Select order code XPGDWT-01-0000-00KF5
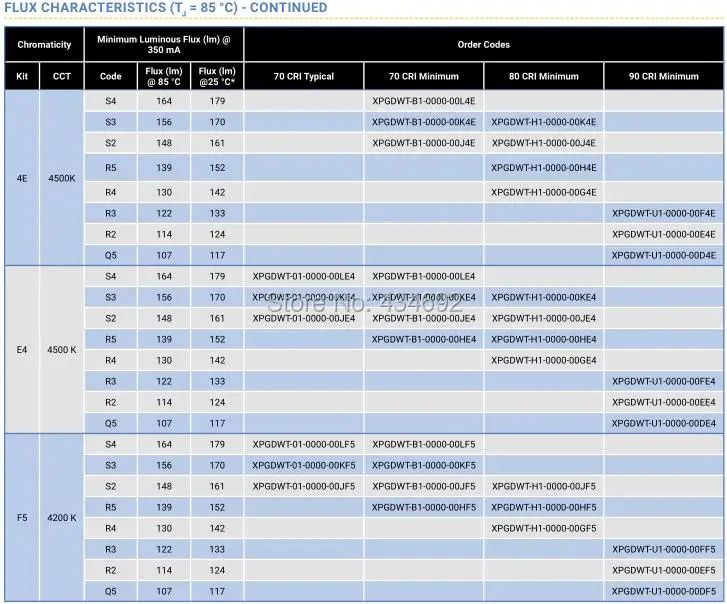Image resolution: width=727 pixels, height=604 pixels. coord(304,465)
